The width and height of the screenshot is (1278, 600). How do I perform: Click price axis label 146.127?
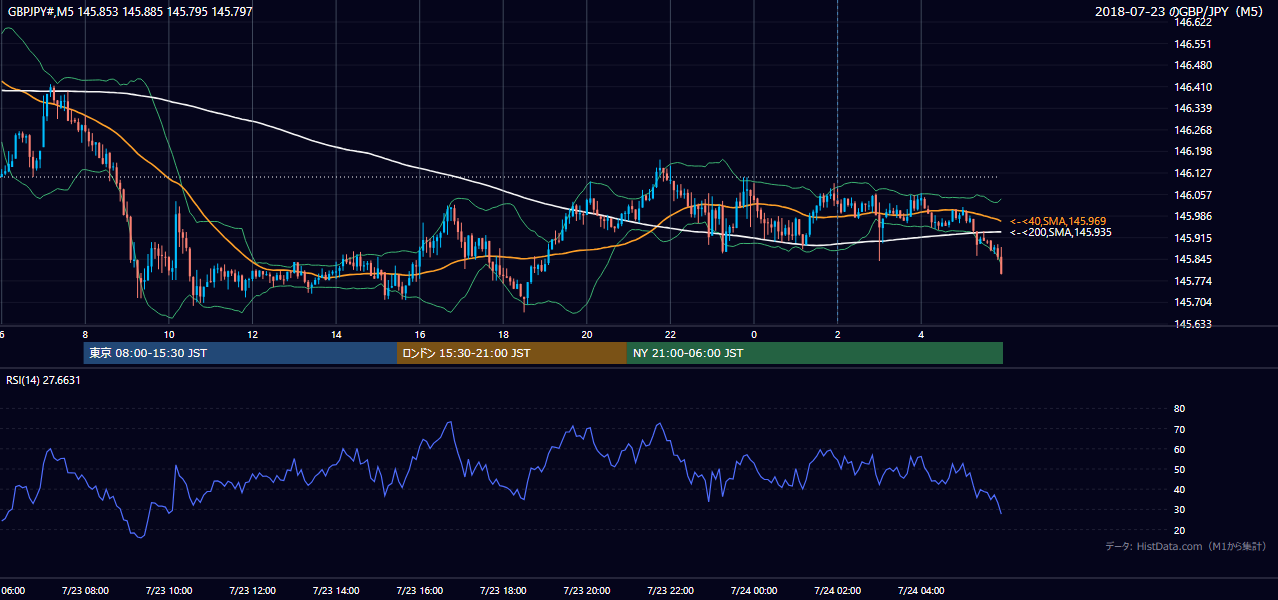1194,173
